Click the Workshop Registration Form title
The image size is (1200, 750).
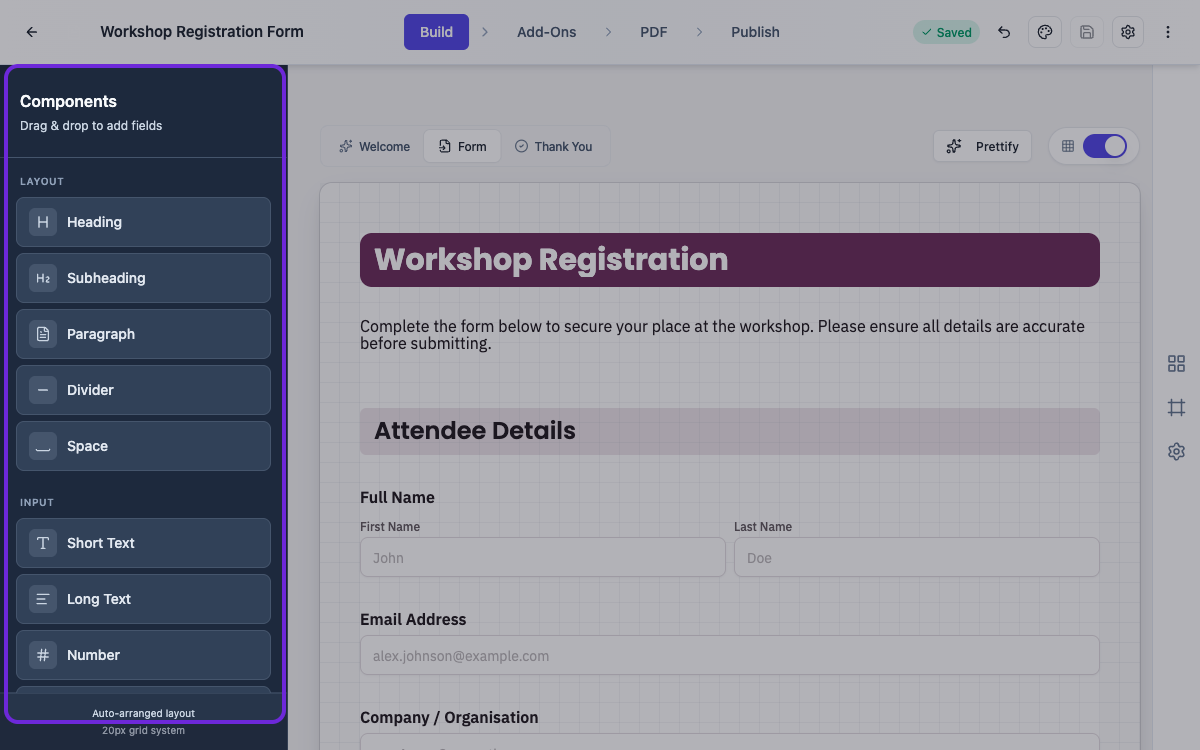pos(202,32)
